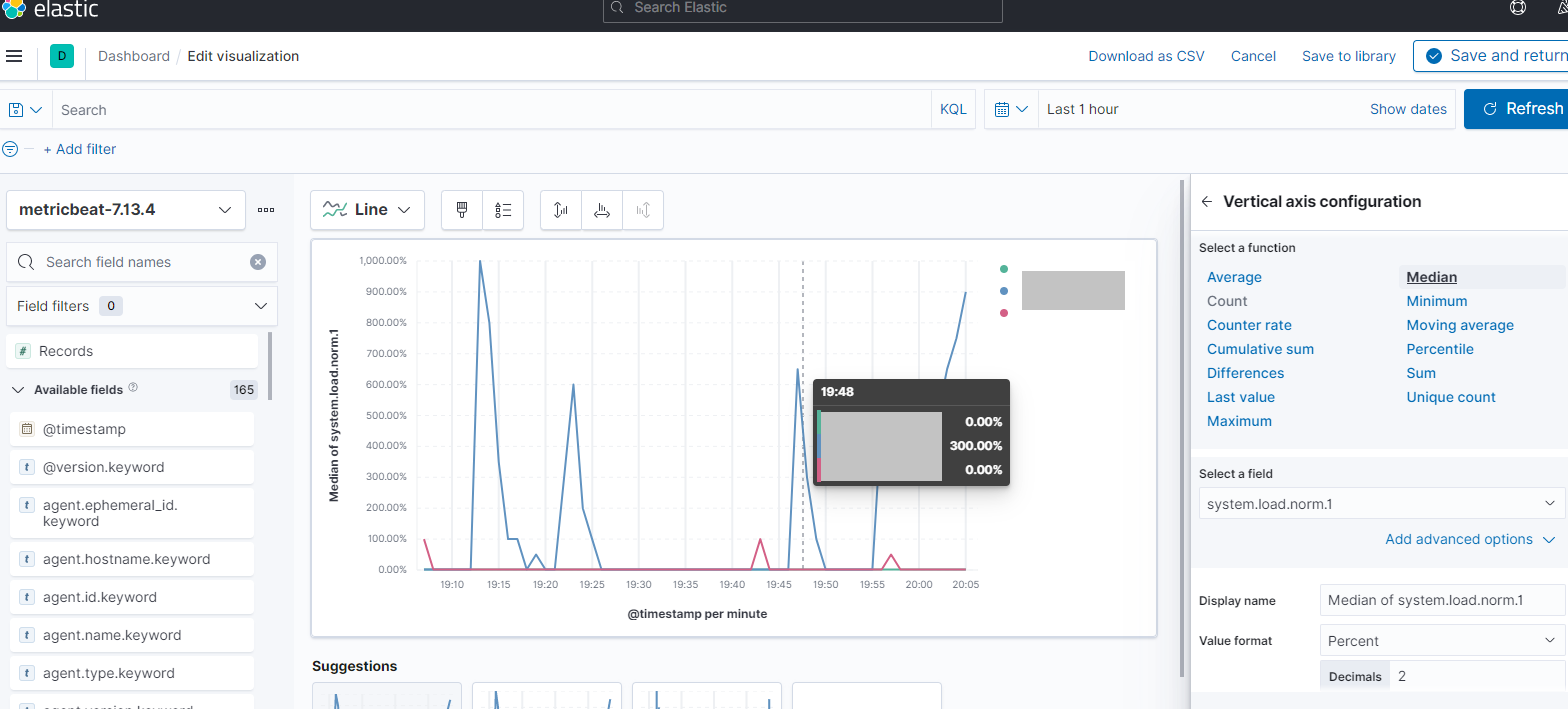
Task: Open index pattern options ellipsis
Action: [x=266, y=210]
